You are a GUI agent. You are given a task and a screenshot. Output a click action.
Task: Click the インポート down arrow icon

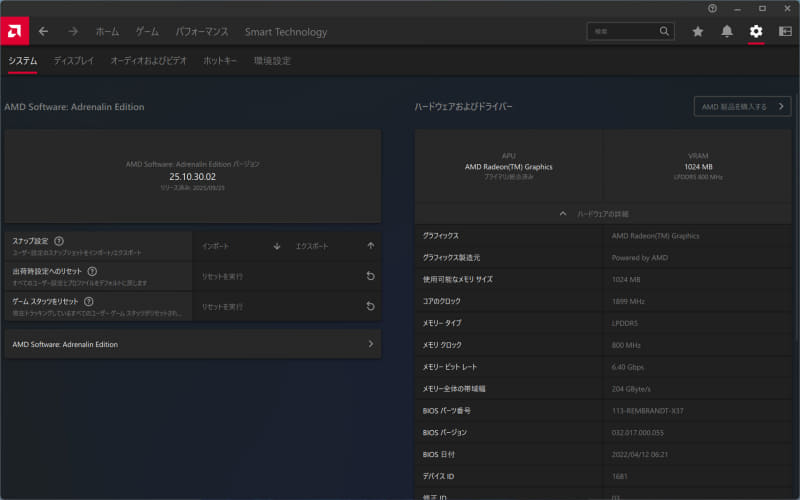click(277, 246)
